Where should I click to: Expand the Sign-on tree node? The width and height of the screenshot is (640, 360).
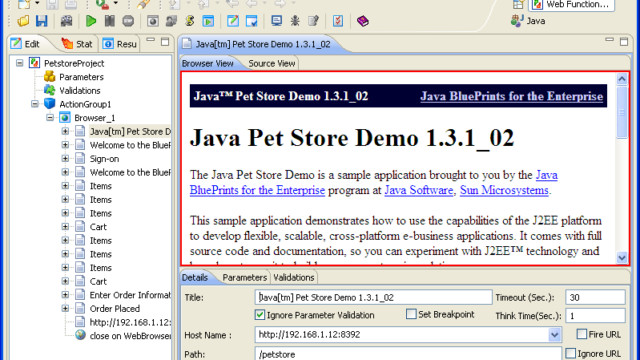point(65,158)
